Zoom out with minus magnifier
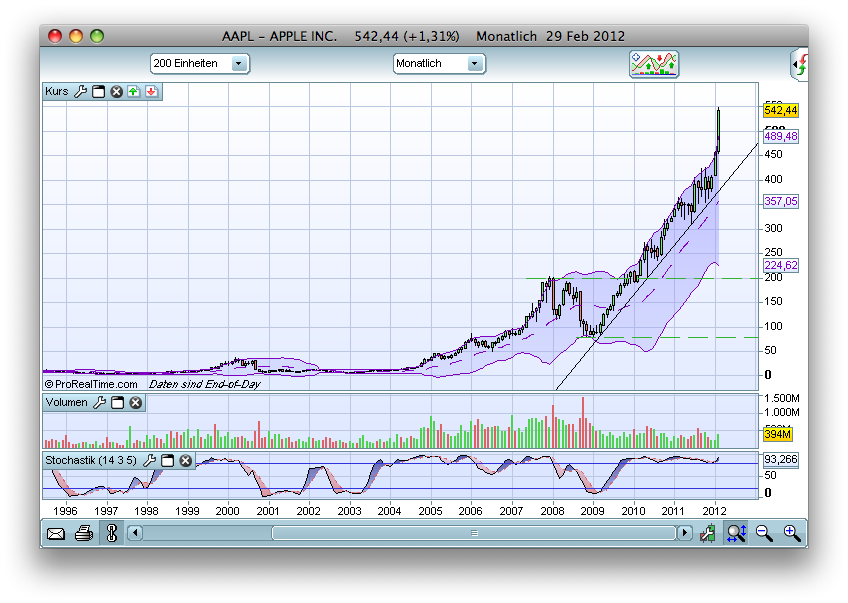The image size is (848, 603). (764, 533)
